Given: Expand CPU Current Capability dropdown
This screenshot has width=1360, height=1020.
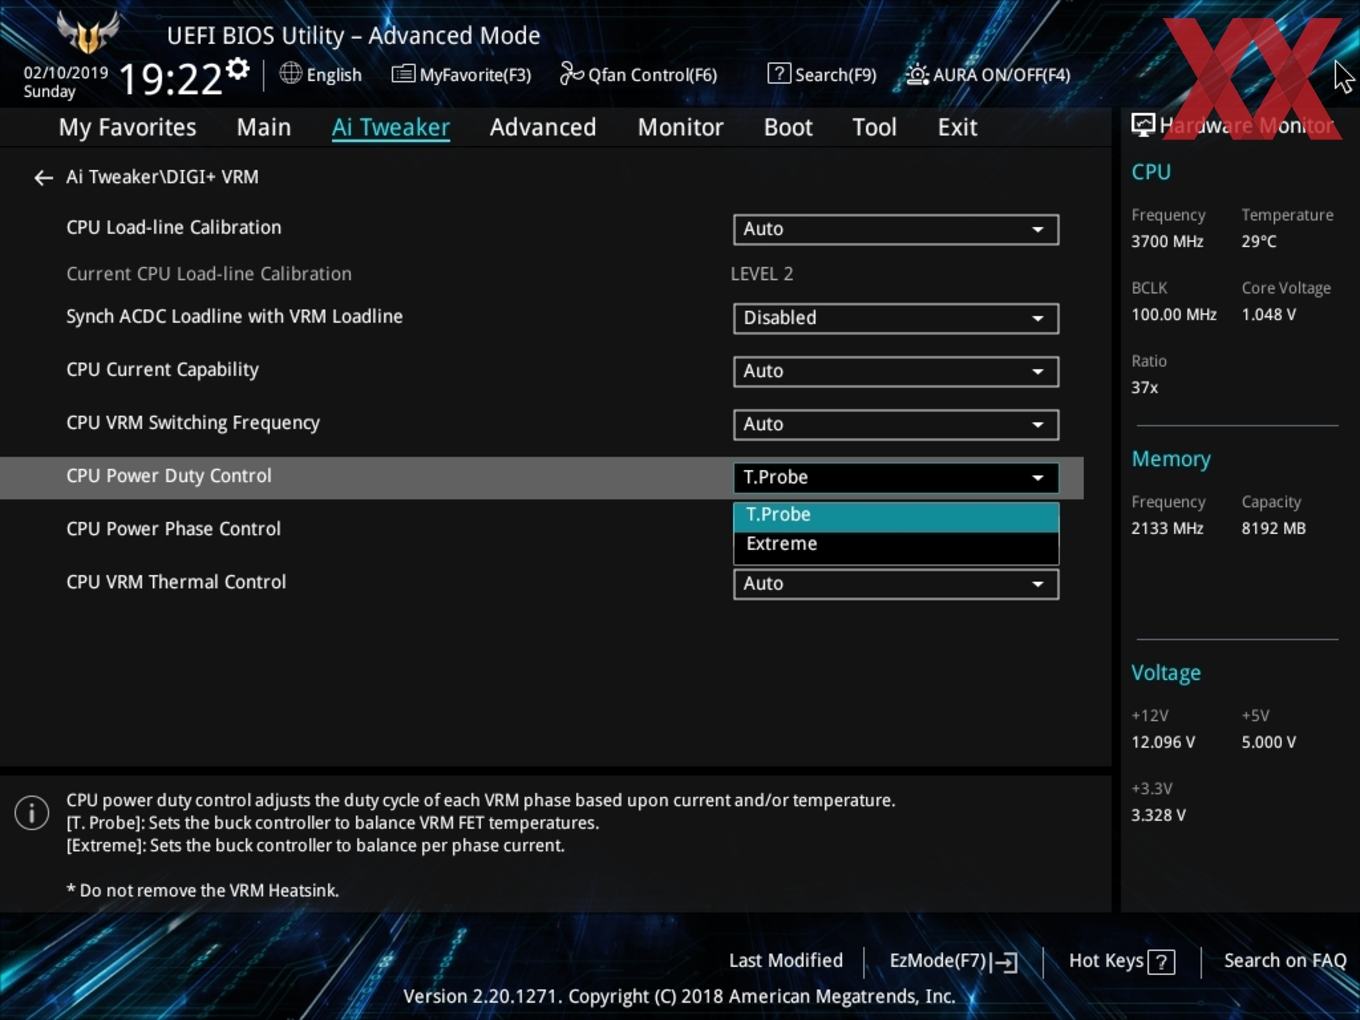Looking at the screenshot, I should [896, 371].
